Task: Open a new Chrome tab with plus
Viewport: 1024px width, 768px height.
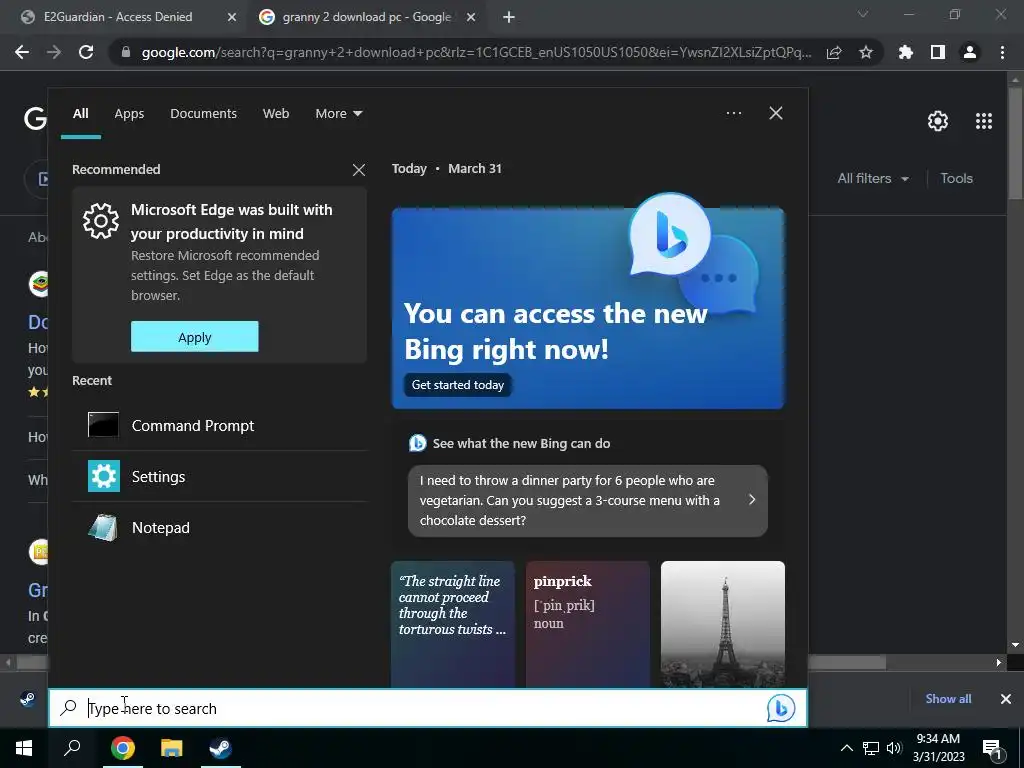Action: 509,17
